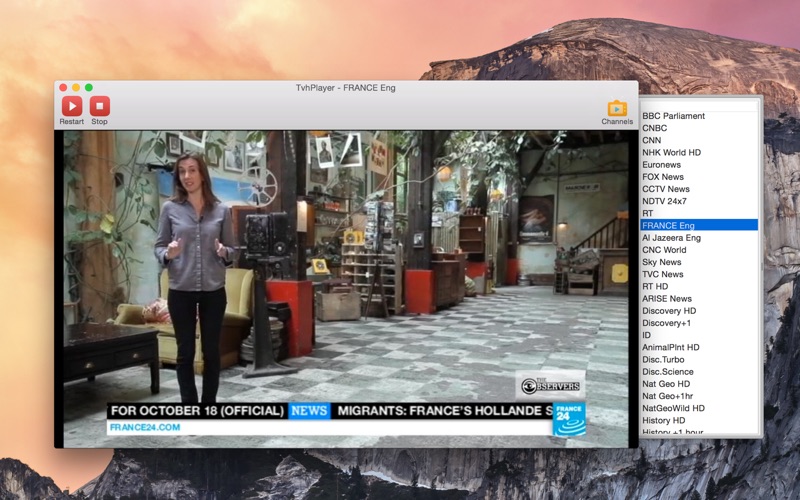Switch to Disc.Turbo channel
The width and height of the screenshot is (800, 500).
pyautogui.click(x=699, y=360)
